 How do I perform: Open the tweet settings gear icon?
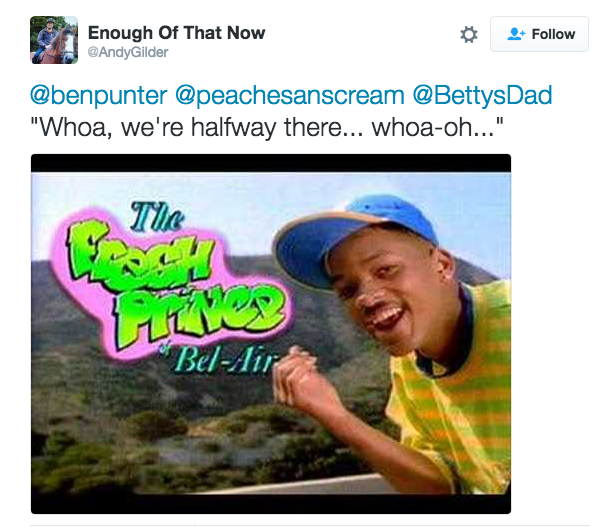click(x=468, y=35)
